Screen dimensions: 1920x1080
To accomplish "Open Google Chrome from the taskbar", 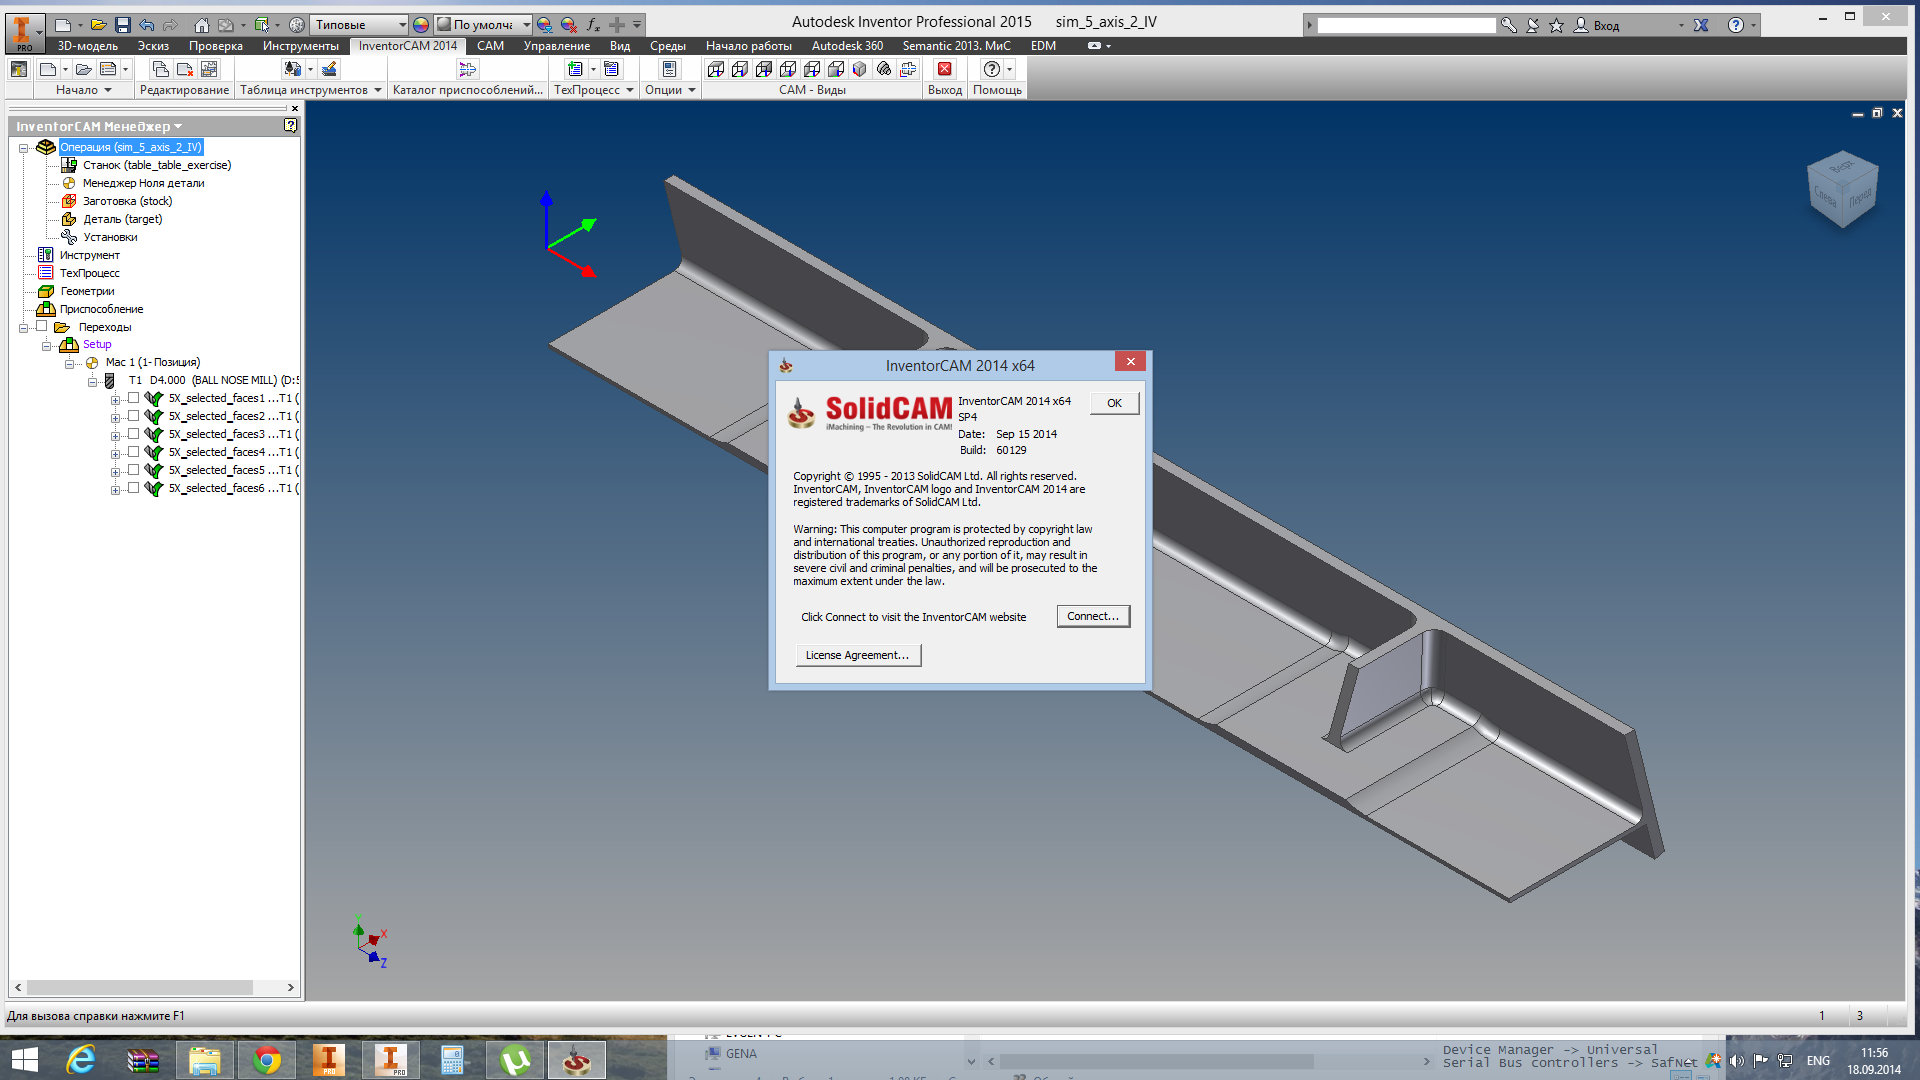I will point(266,1060).
